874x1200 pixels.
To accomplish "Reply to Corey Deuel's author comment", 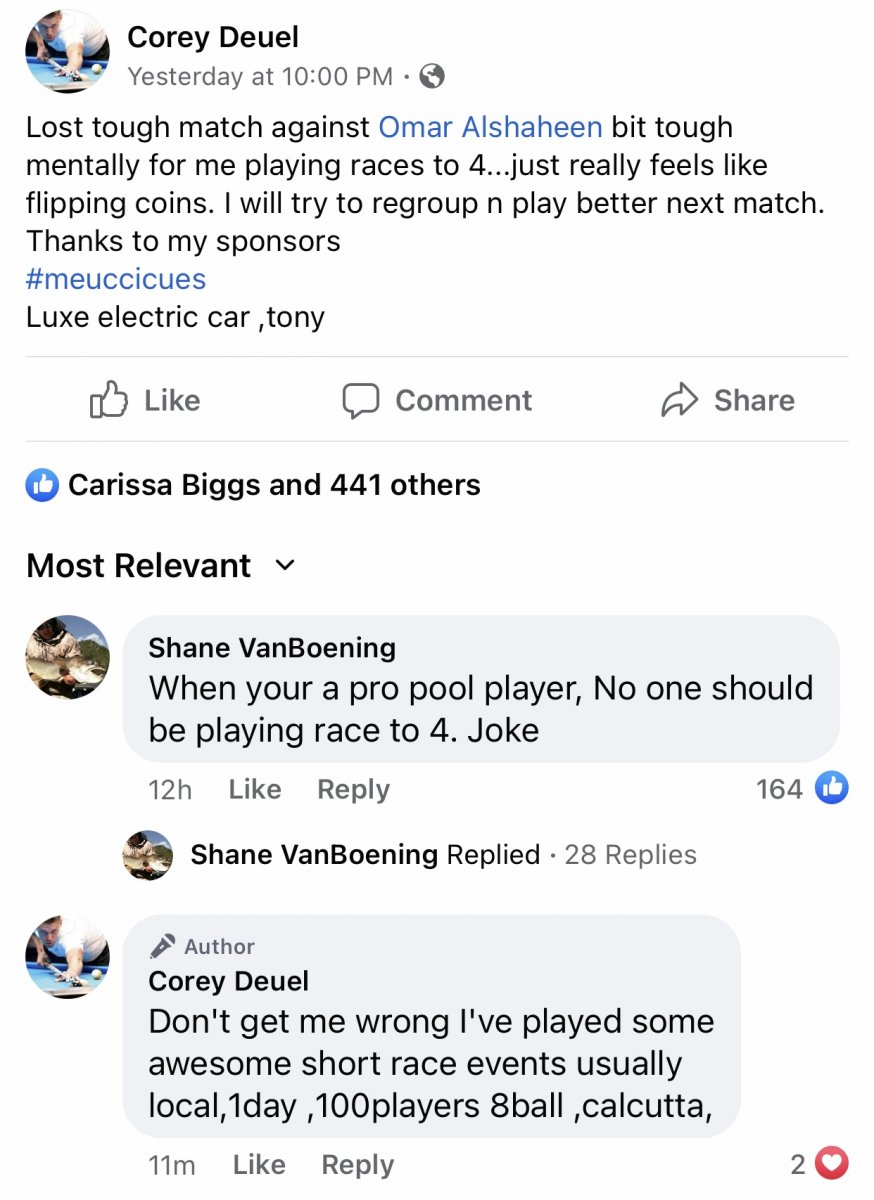I will pos(357,1164).
